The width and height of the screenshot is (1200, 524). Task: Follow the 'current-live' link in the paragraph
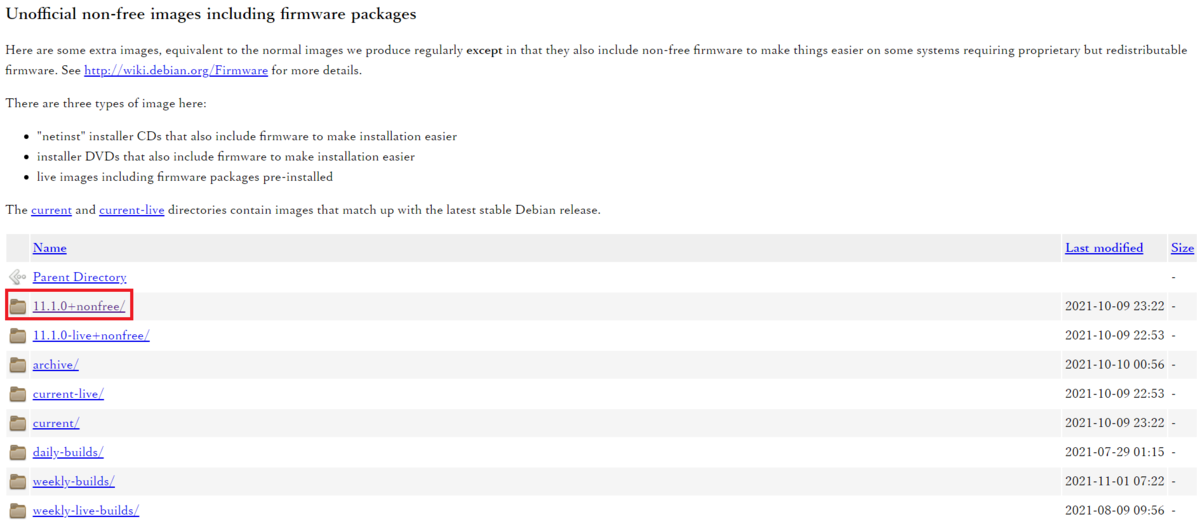click(131, 210)
